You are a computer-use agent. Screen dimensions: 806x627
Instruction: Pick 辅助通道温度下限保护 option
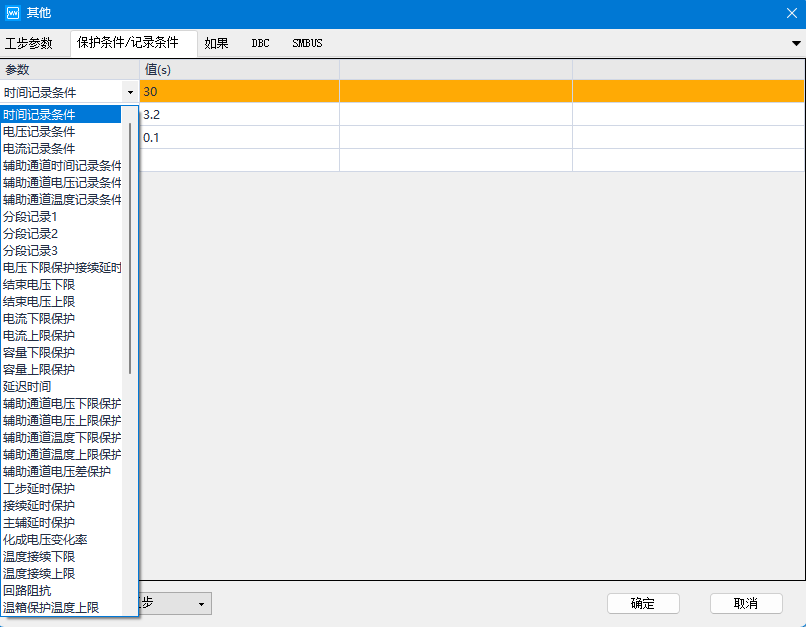coord(61,437)
